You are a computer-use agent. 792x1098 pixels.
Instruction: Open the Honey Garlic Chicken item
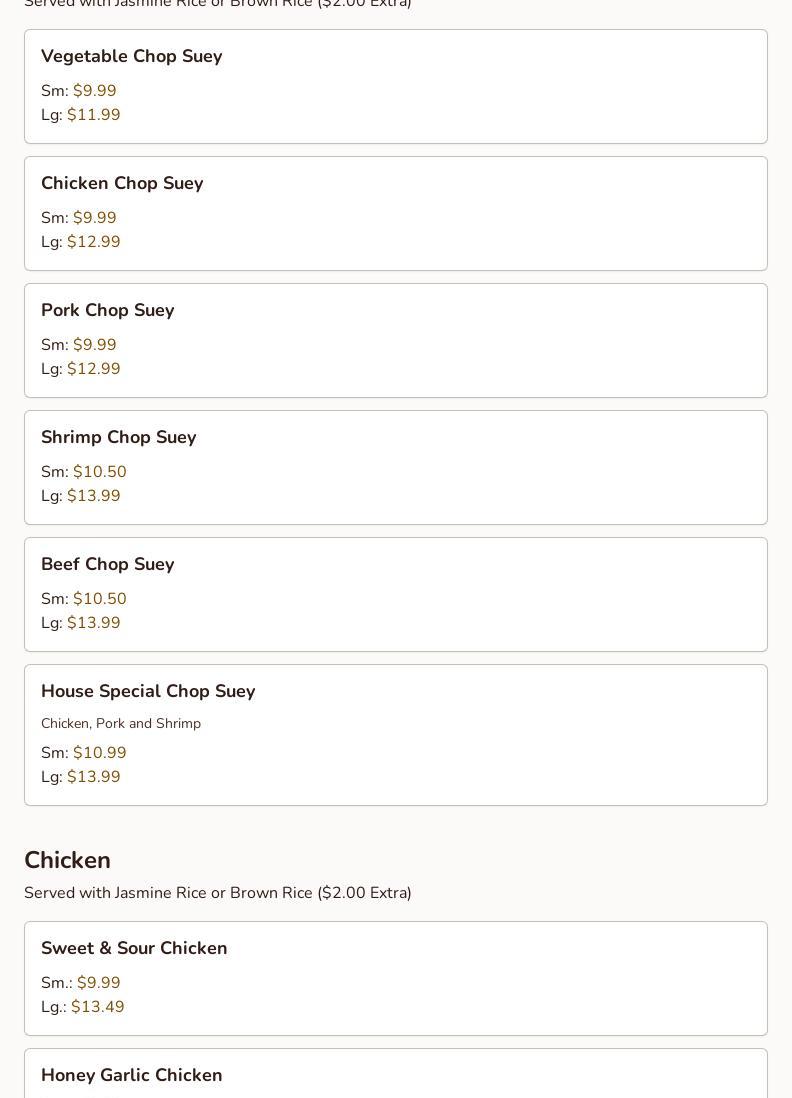pyautogui.click(x=396, y=1073)
